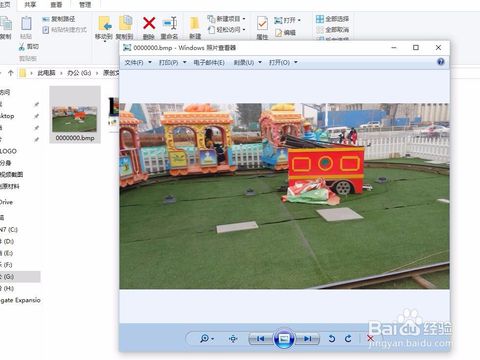Click the up arrow in Explorer address bar
Image resolution: width=480 pixels, height=360 pixels.
click(x=10, y=73)
